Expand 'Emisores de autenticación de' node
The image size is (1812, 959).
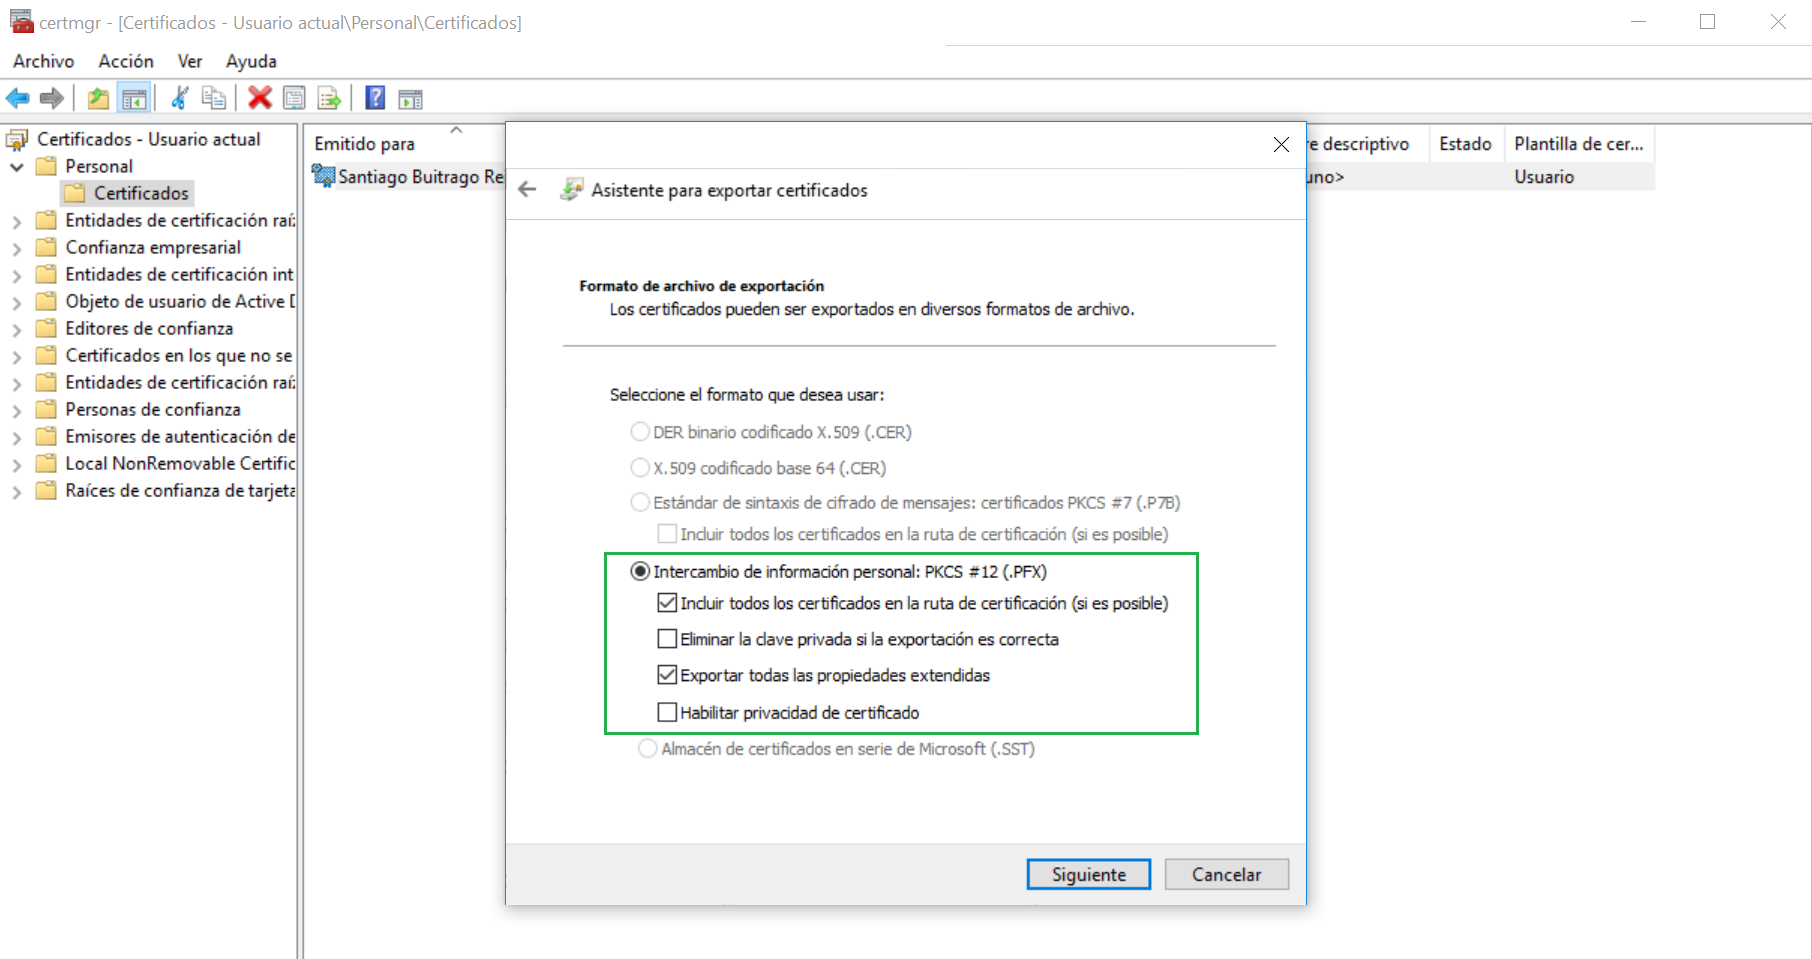(x=17, y=437)
